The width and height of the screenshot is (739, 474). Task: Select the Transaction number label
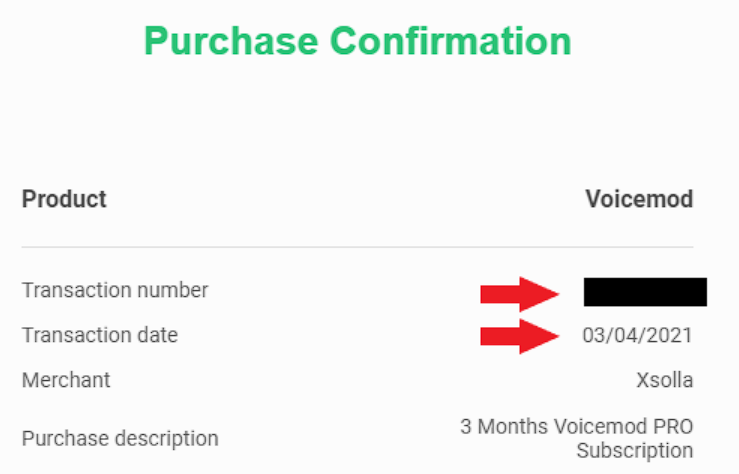tap(115, 290)
